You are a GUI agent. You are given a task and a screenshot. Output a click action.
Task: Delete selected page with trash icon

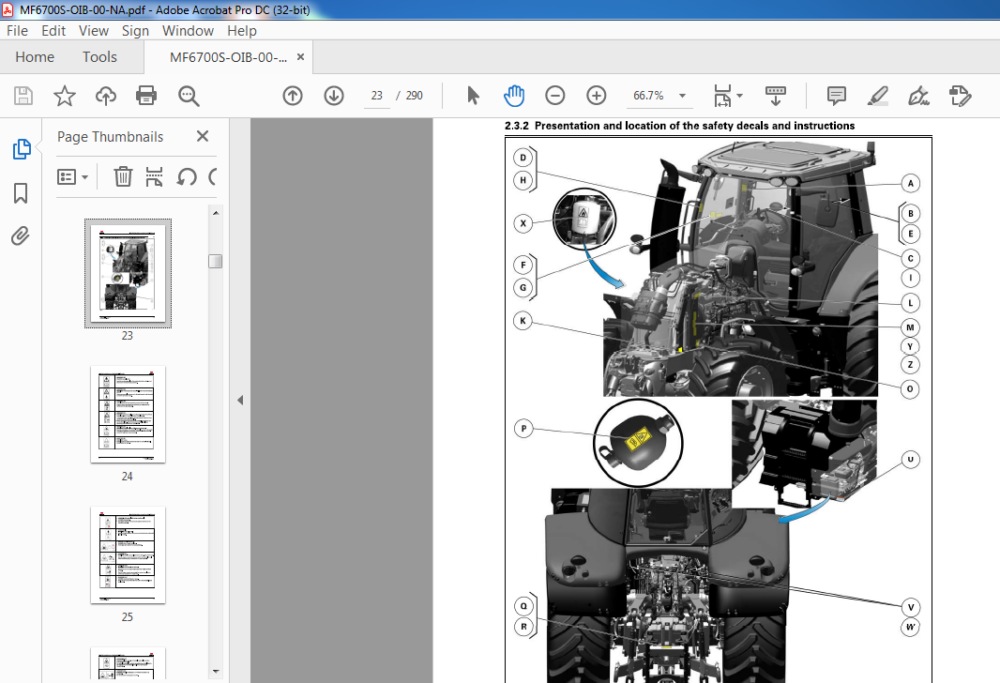click(123, 177)
